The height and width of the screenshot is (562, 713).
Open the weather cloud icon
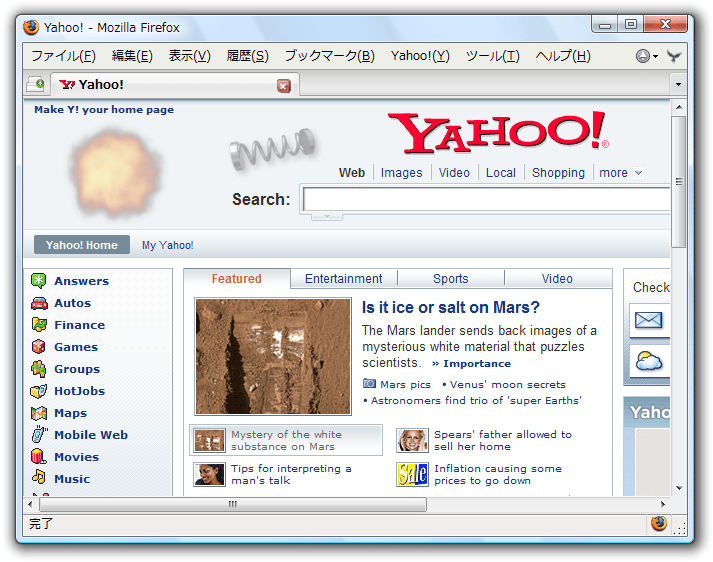pos(648,361)
